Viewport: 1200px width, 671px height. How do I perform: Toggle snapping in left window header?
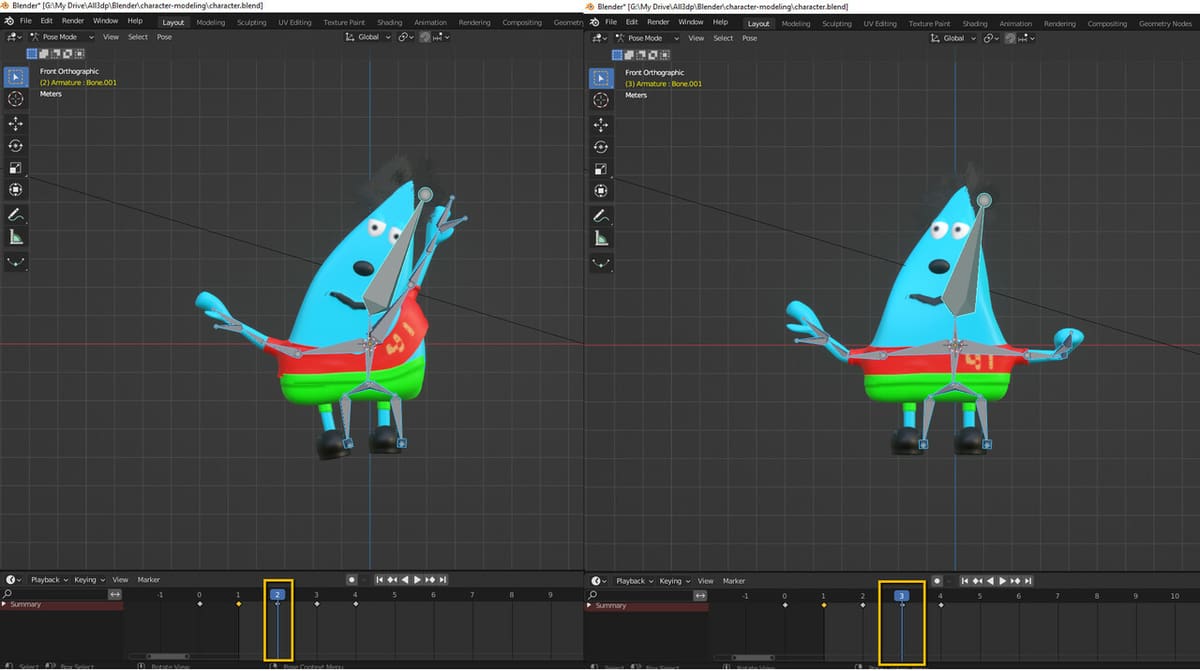point(425,37)
